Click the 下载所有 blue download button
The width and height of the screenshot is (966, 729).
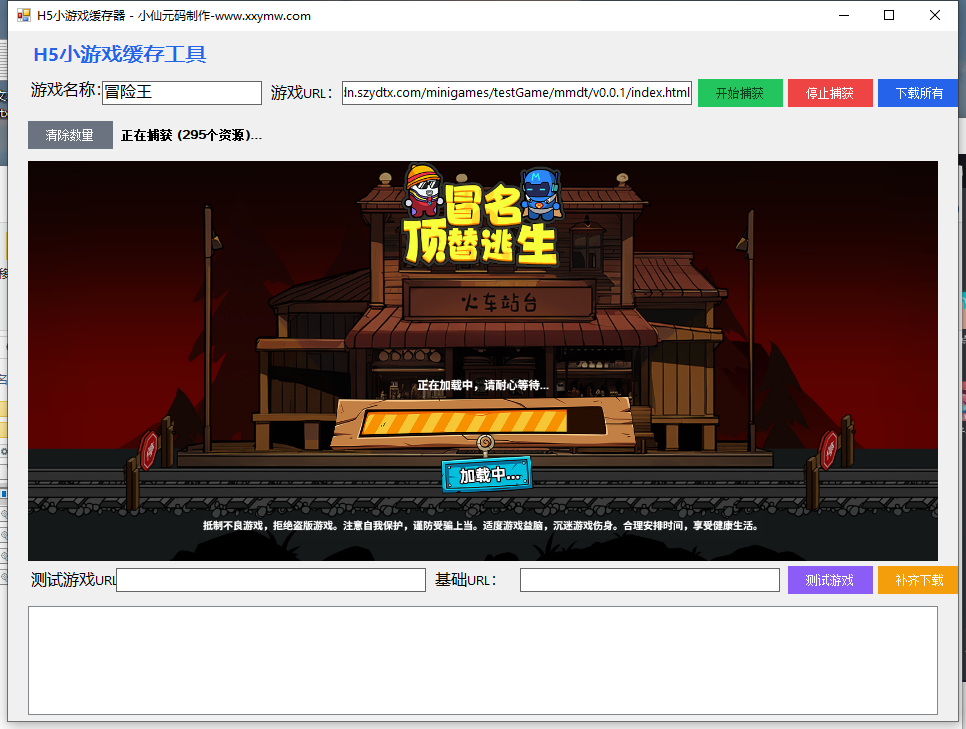[918, 92]
